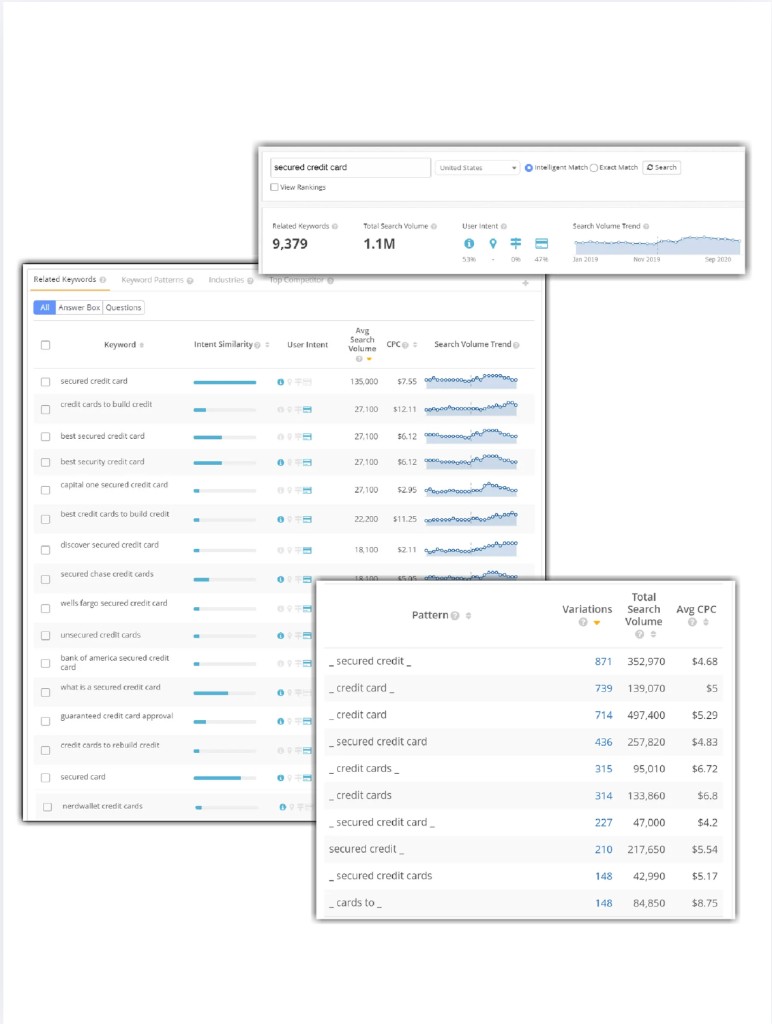
Task: Open the United States country dropdown
Action: point(477,168)
